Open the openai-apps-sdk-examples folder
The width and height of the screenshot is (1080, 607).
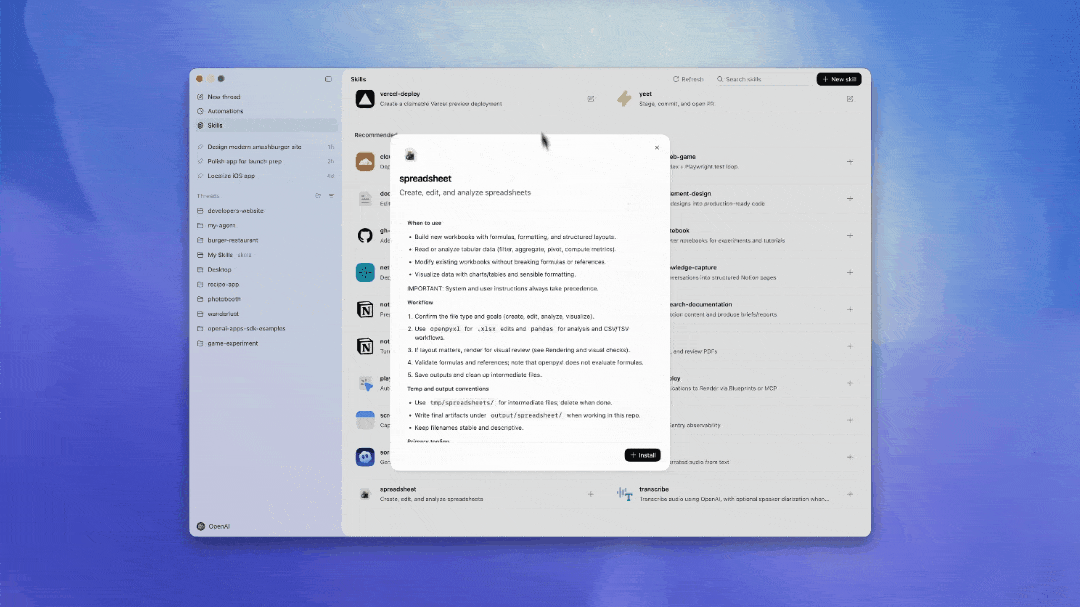pos(266,329)
